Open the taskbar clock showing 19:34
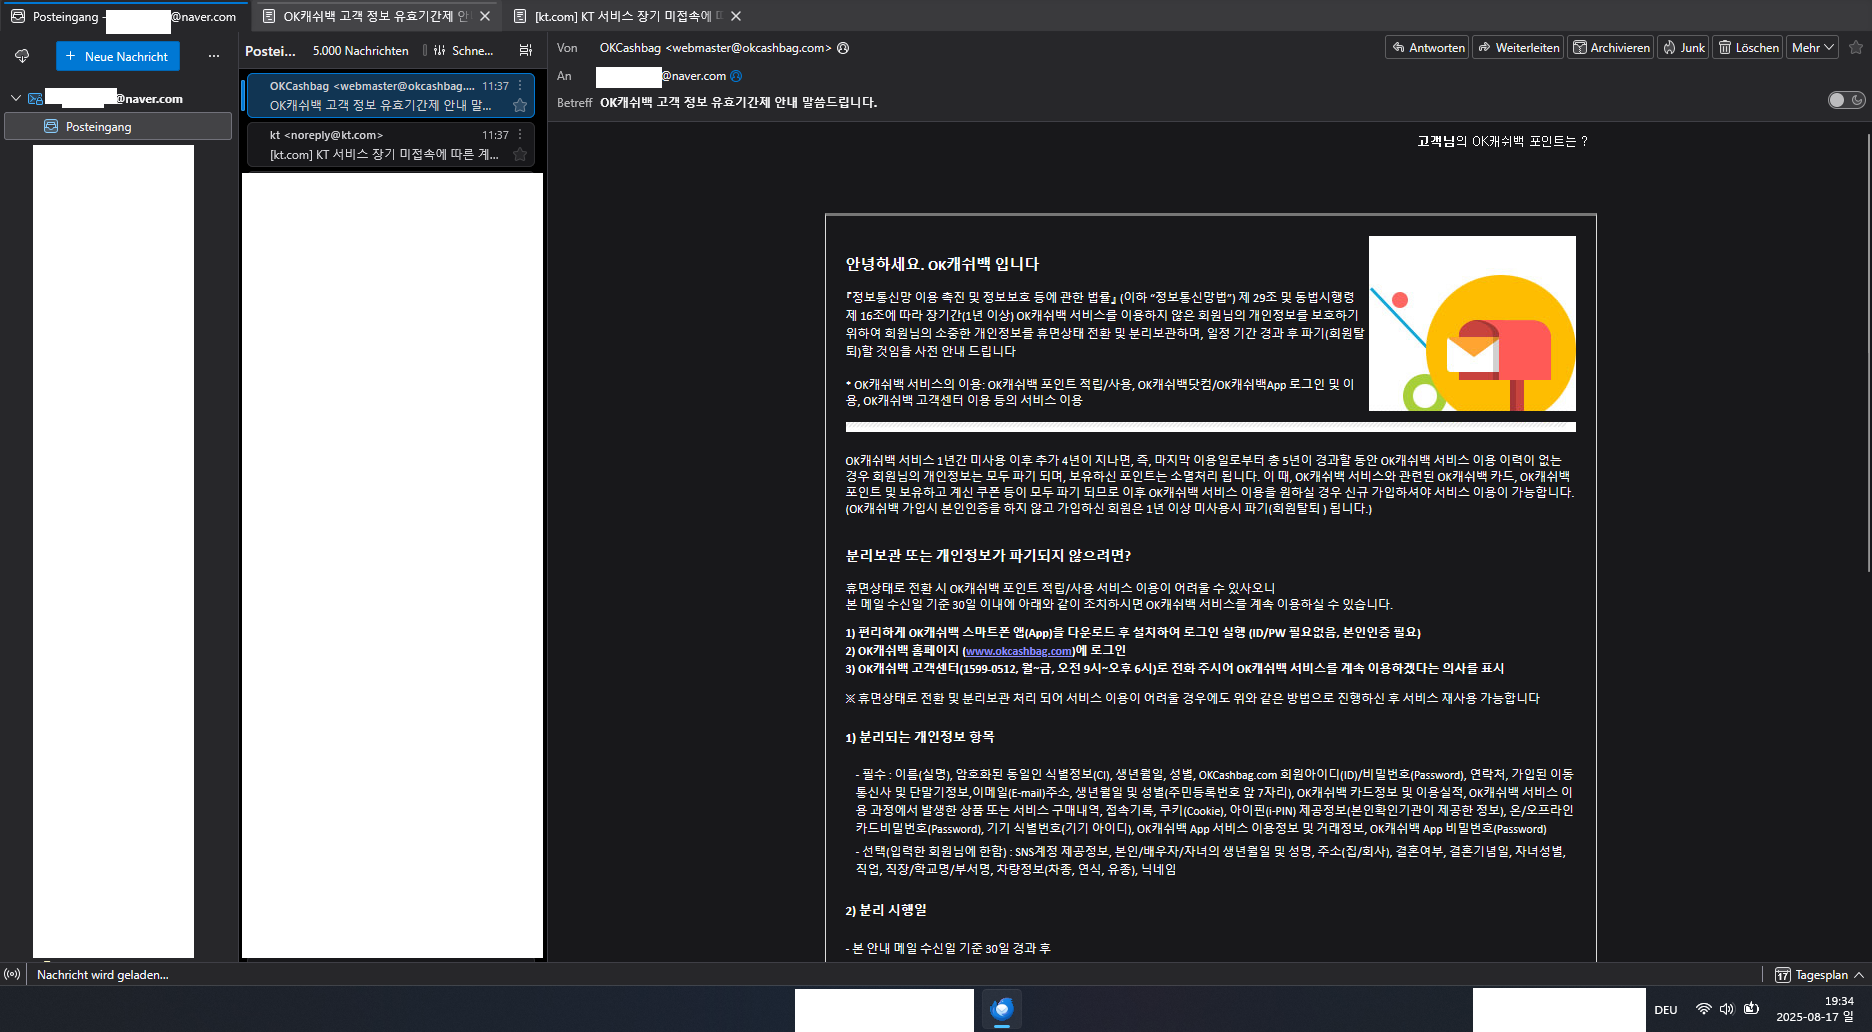This screenshot has width=1872, height=1032. (1815, 1009)
